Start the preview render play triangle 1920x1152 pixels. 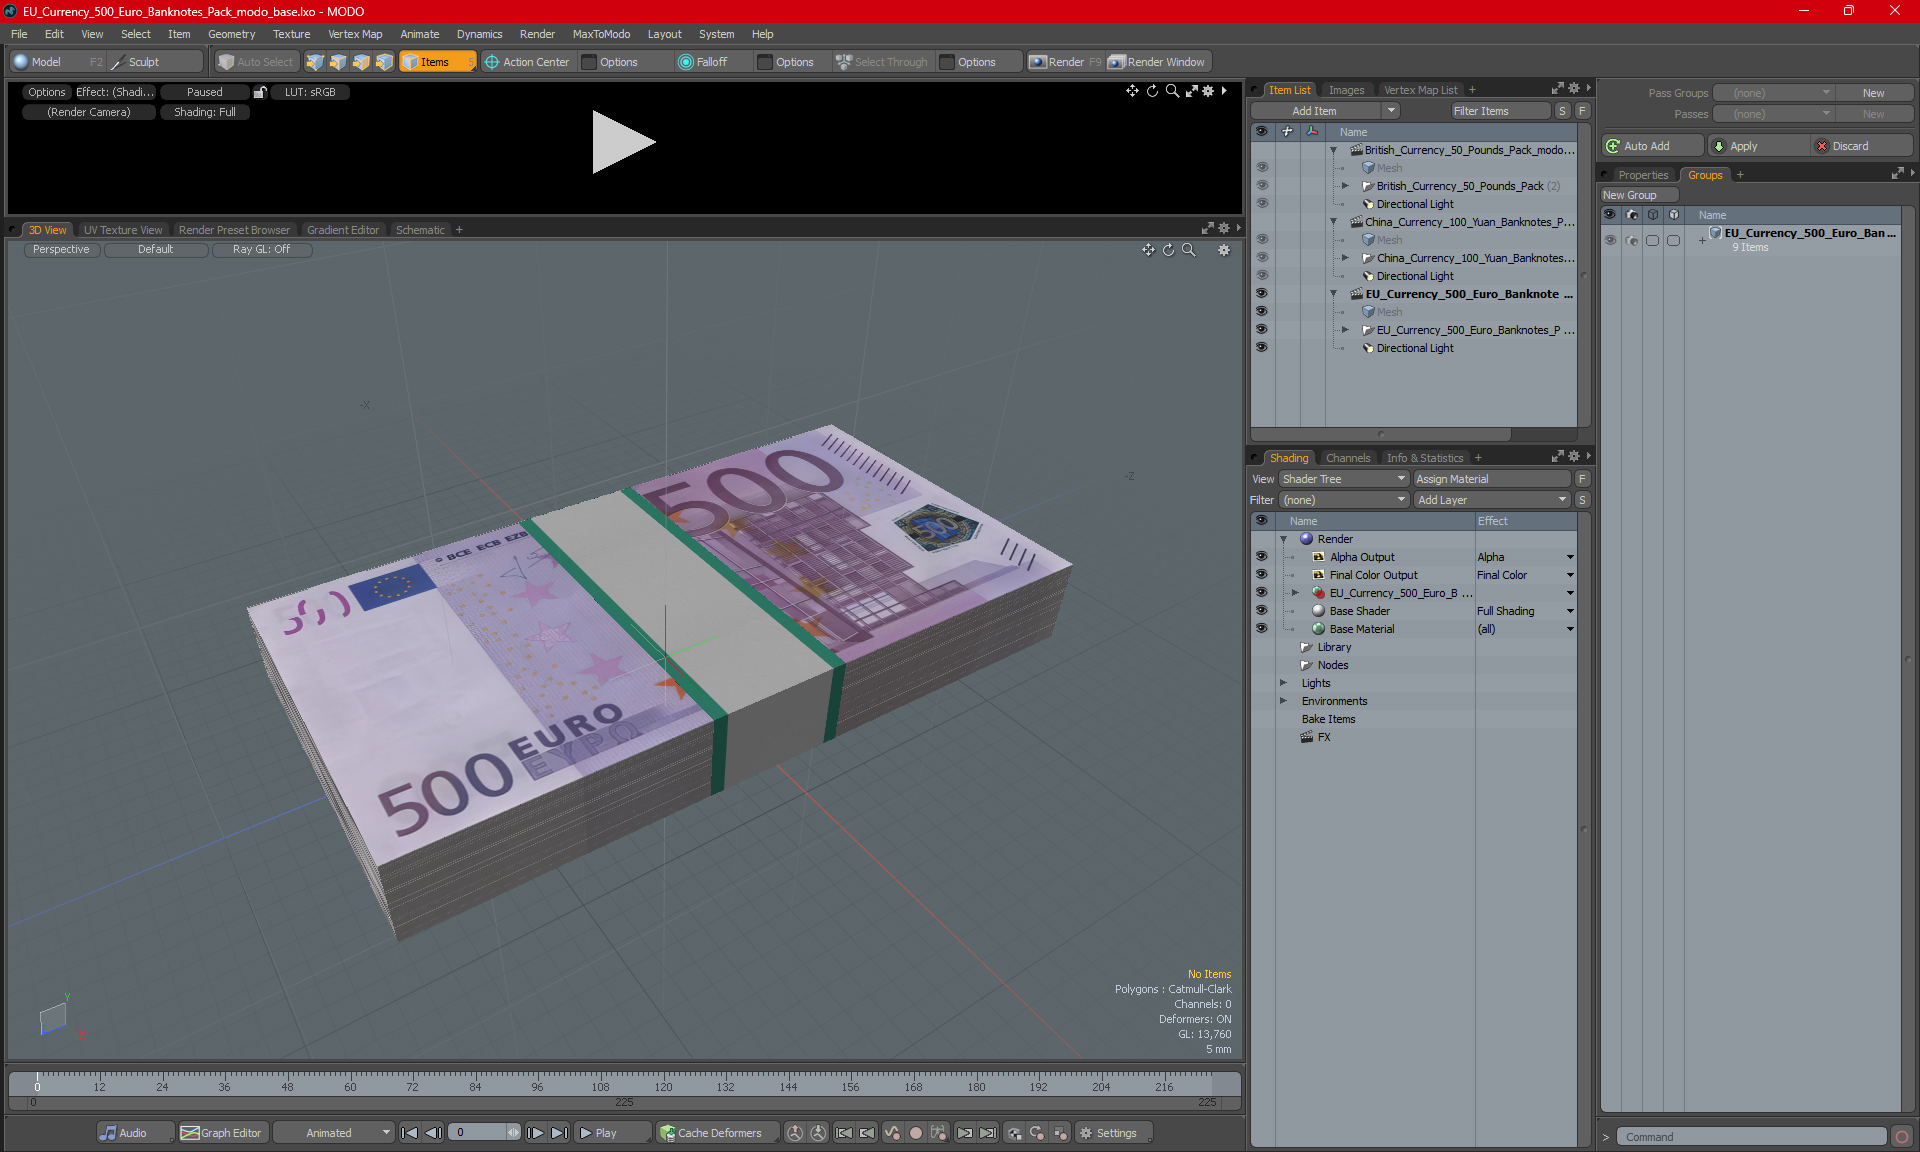(x=622, y=142)
